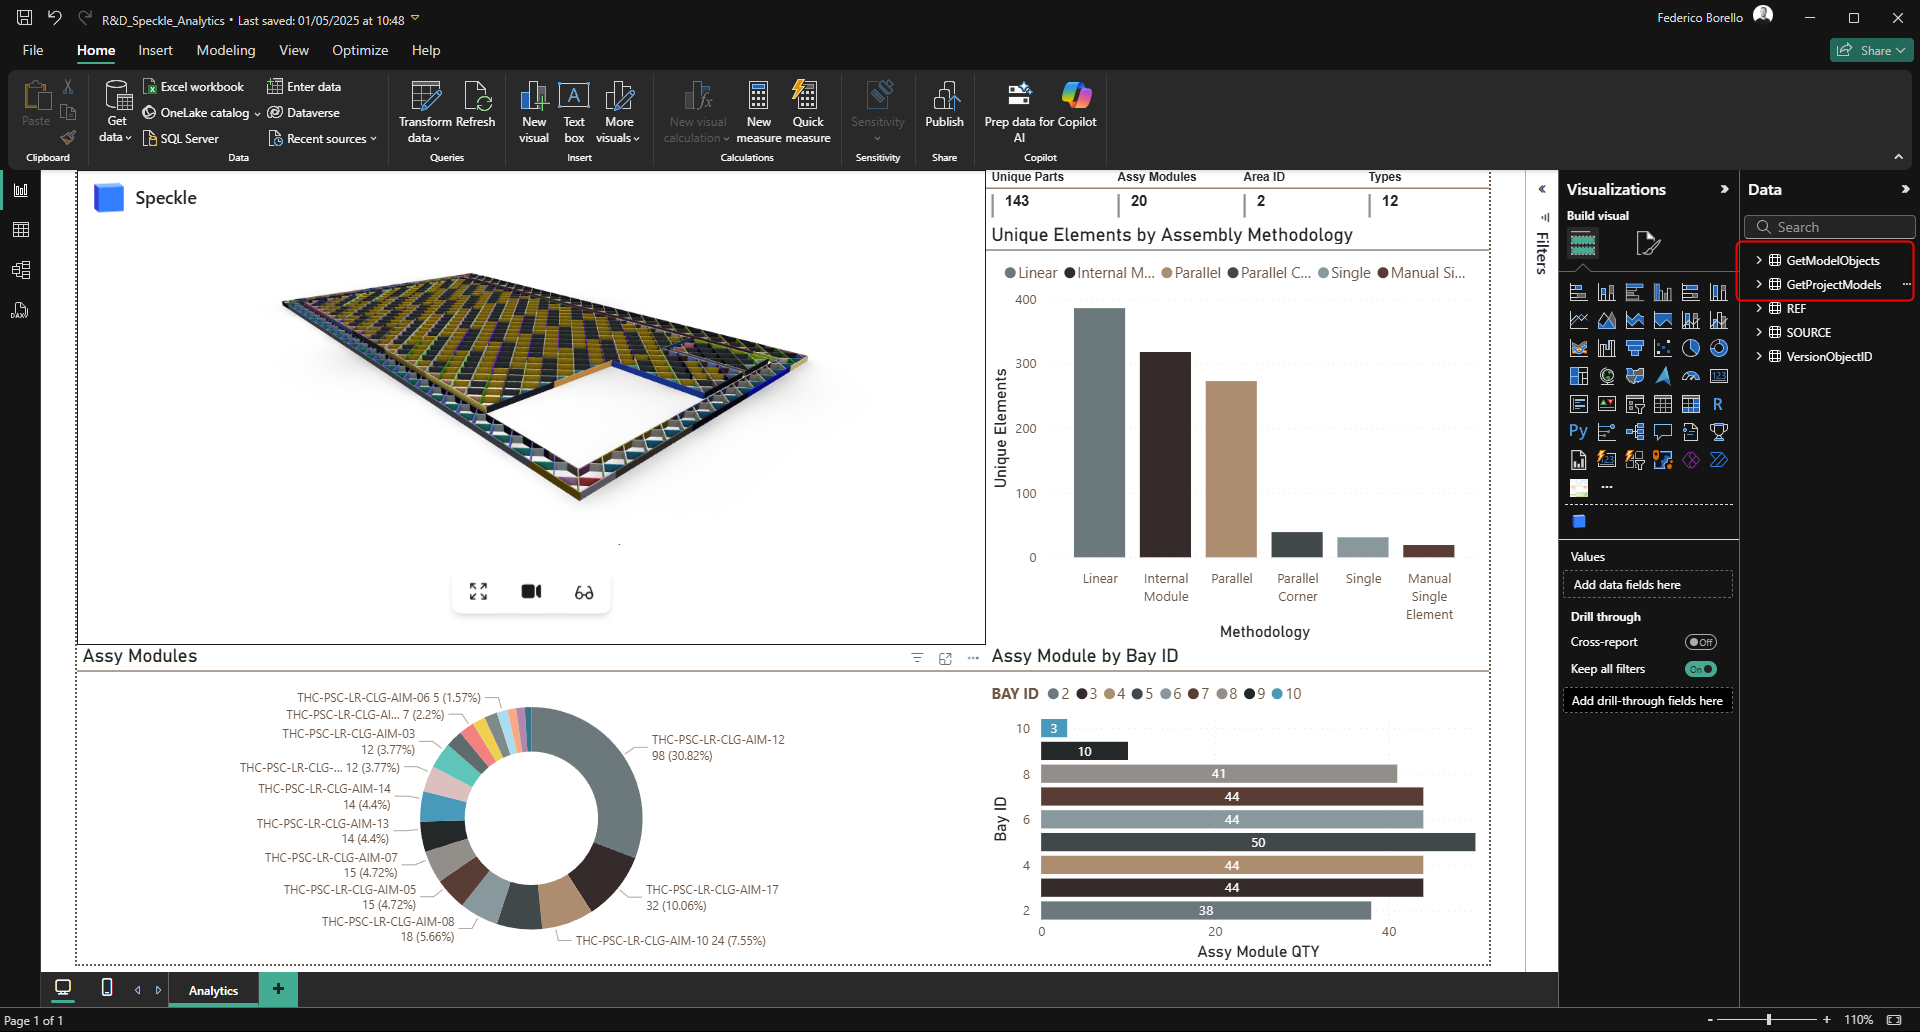
Task: Select the R script visual
Action: coord(1719,404)
